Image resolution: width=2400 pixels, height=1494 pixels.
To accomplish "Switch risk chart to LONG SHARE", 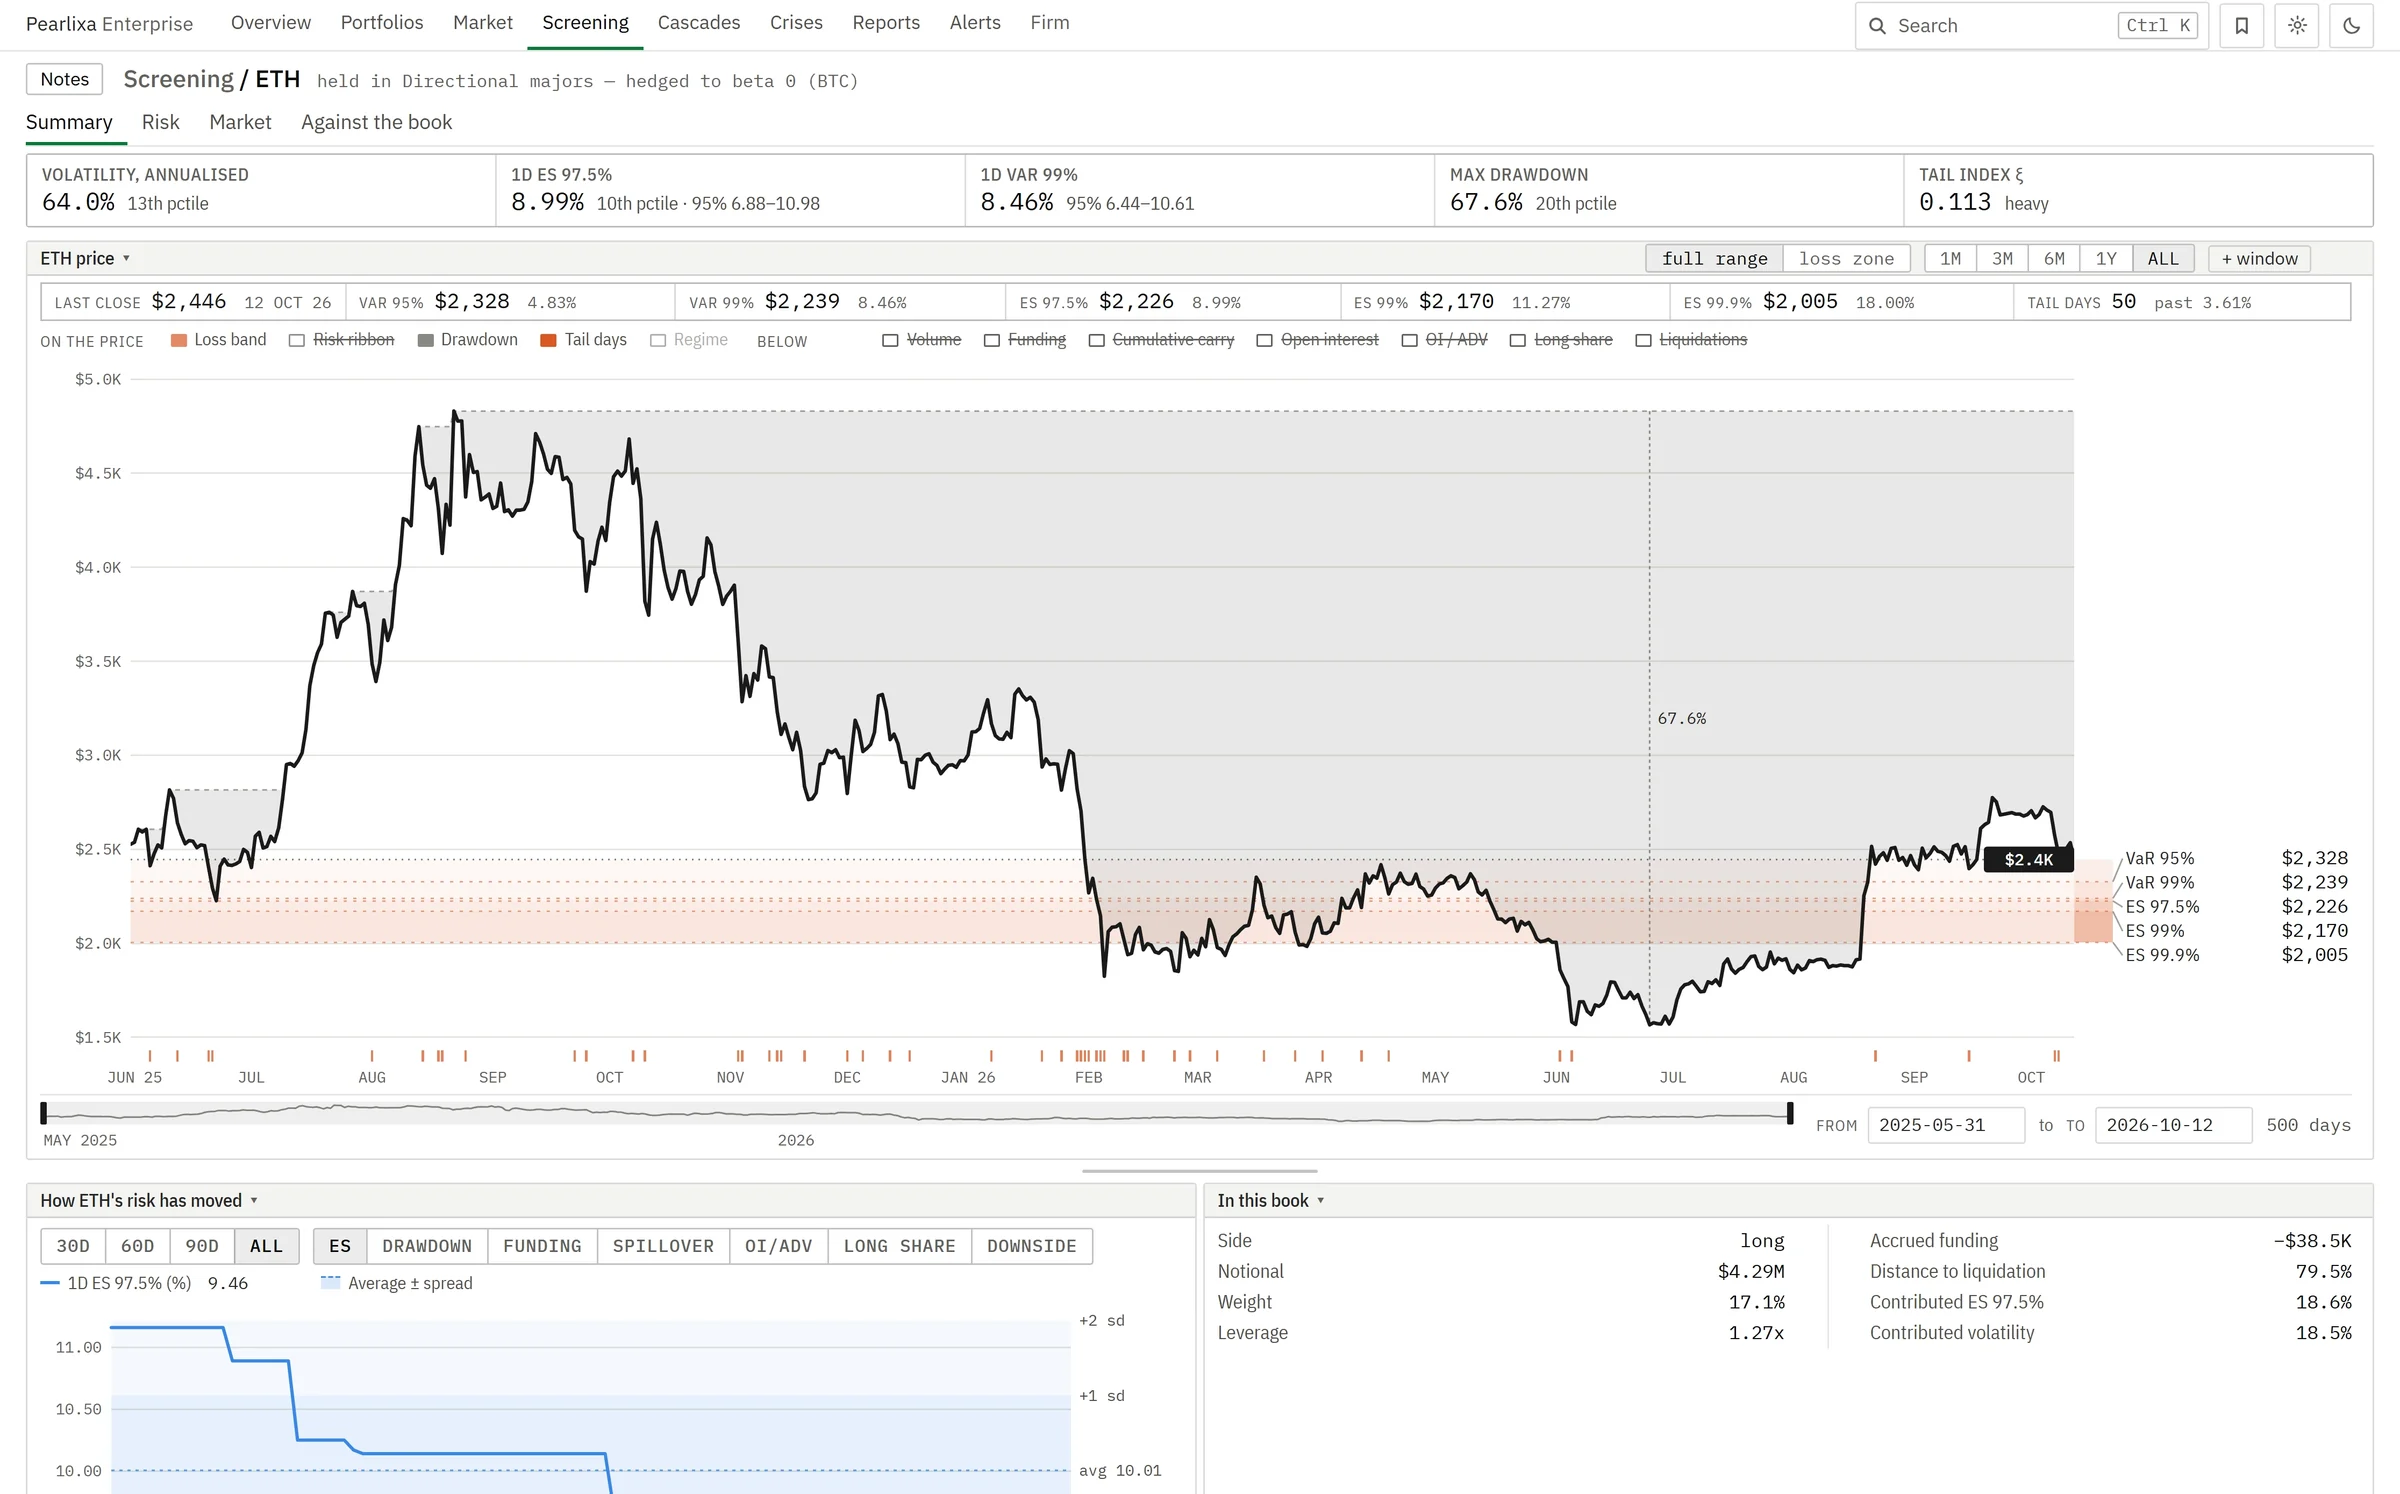I will click(899, 1246).
